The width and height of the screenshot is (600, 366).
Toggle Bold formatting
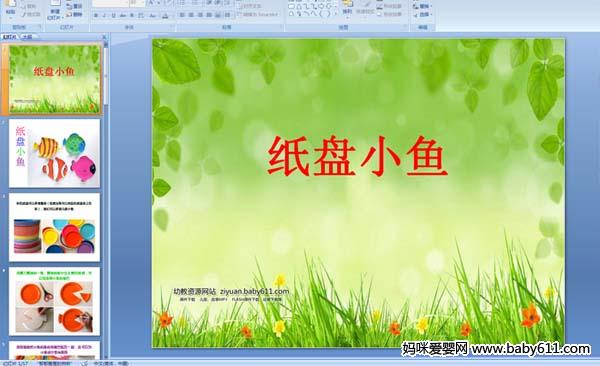(x=96, y=15)
